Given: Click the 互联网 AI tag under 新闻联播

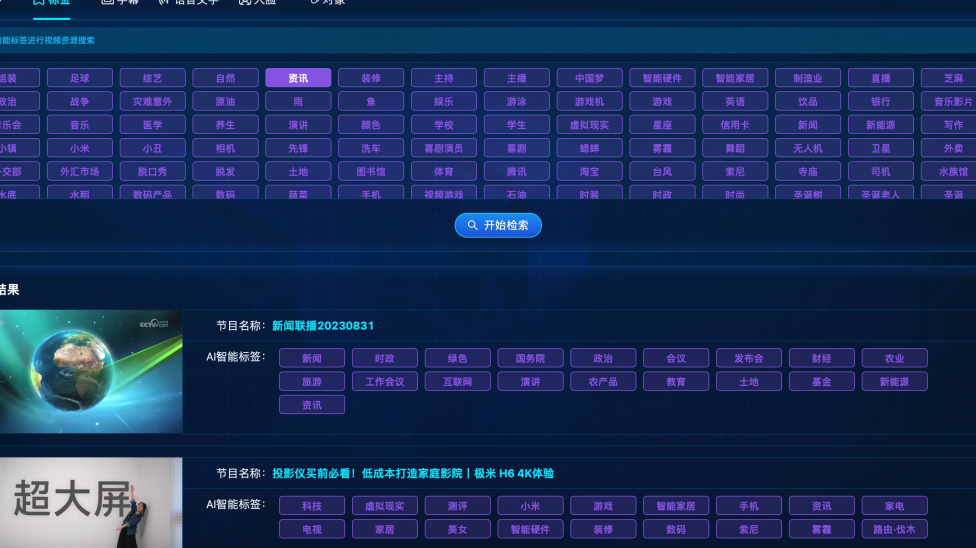Looking at the screenshot, I should point(458,381).
